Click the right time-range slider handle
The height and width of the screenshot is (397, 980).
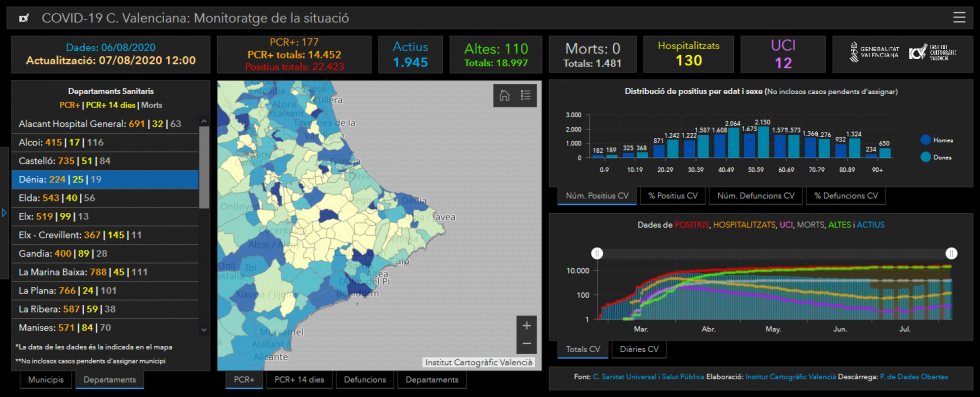(x=951, y=253)
